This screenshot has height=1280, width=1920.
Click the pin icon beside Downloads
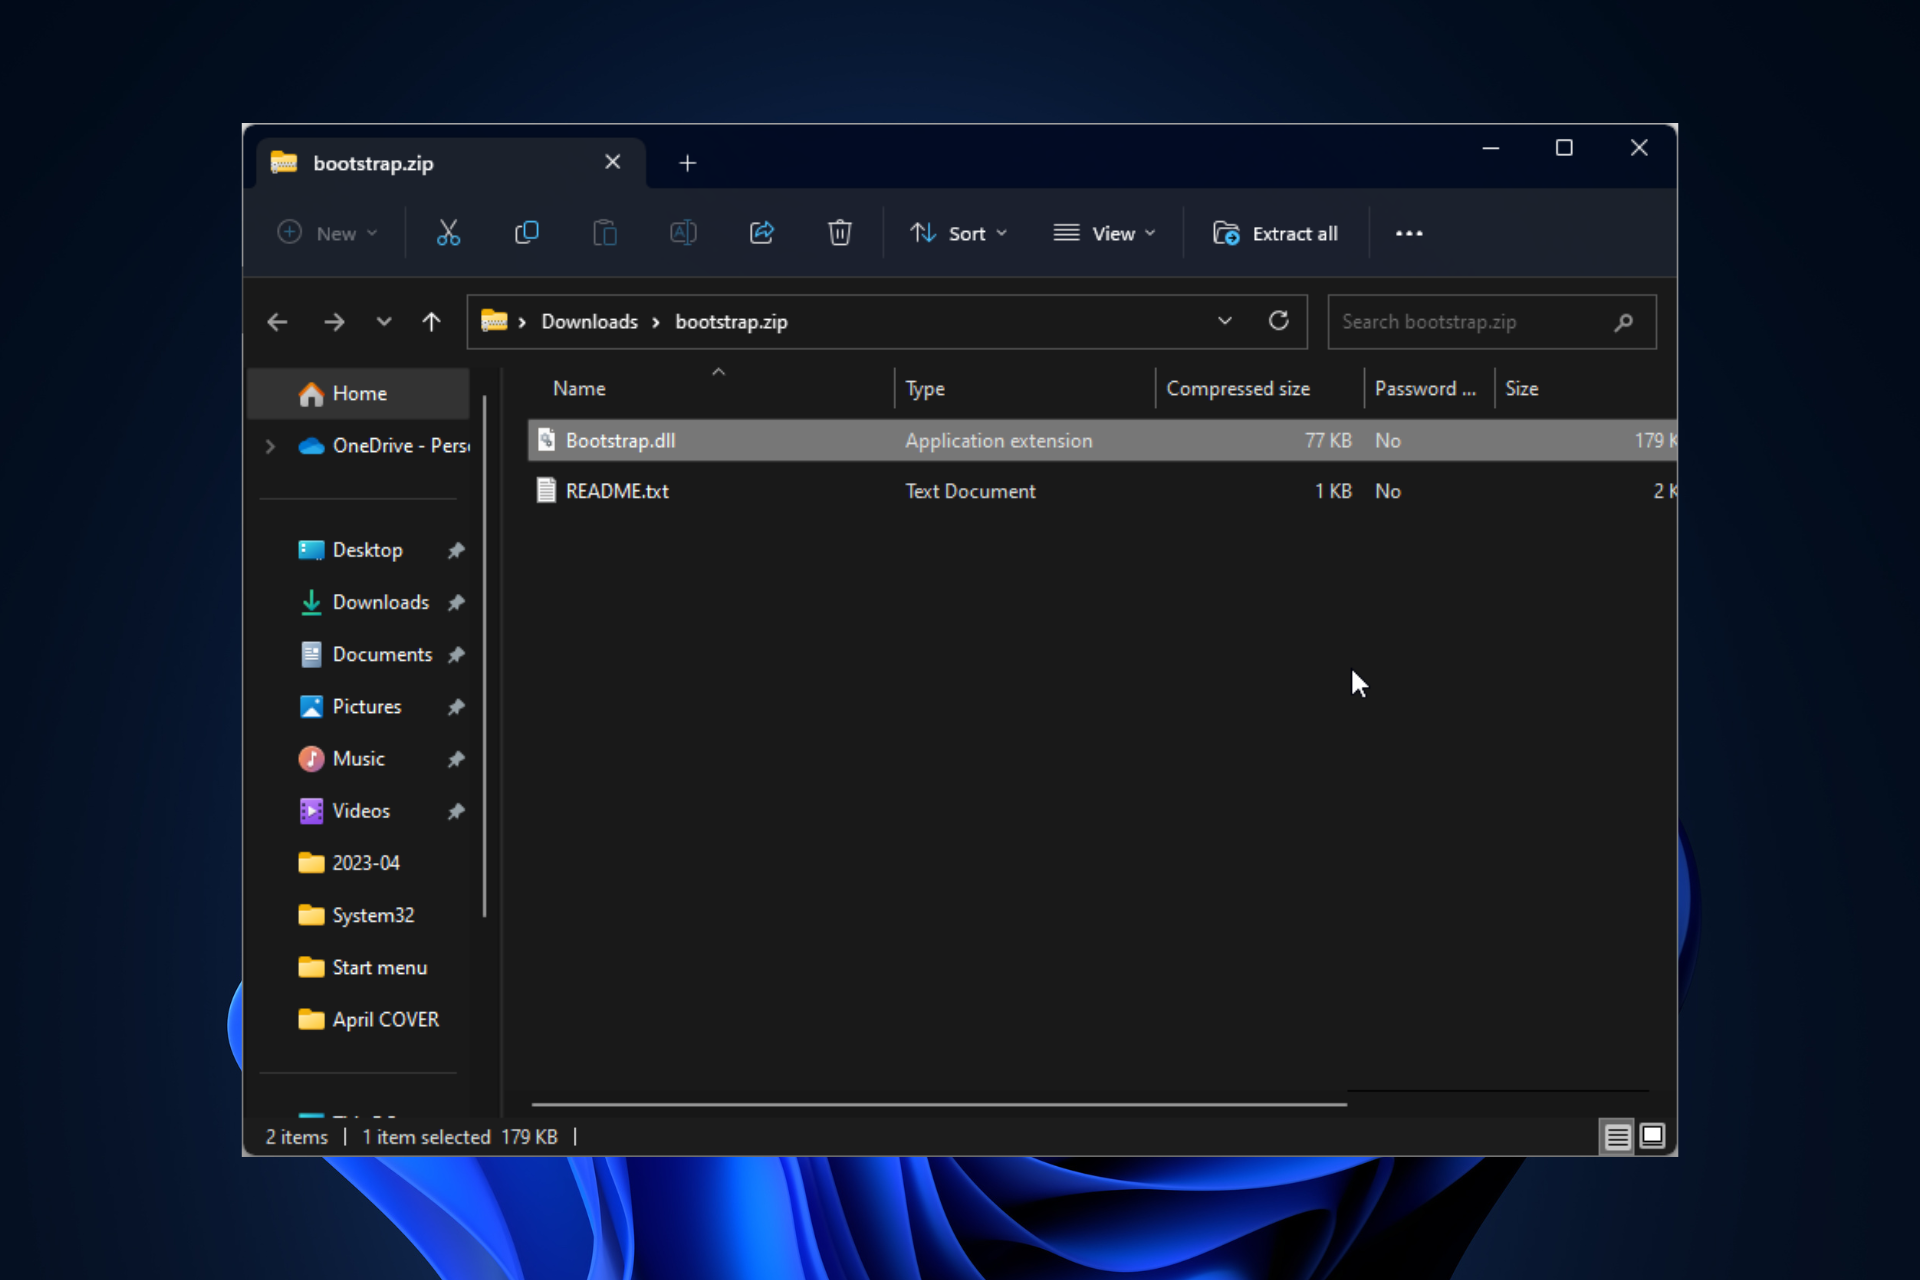(x=456, y=602)
